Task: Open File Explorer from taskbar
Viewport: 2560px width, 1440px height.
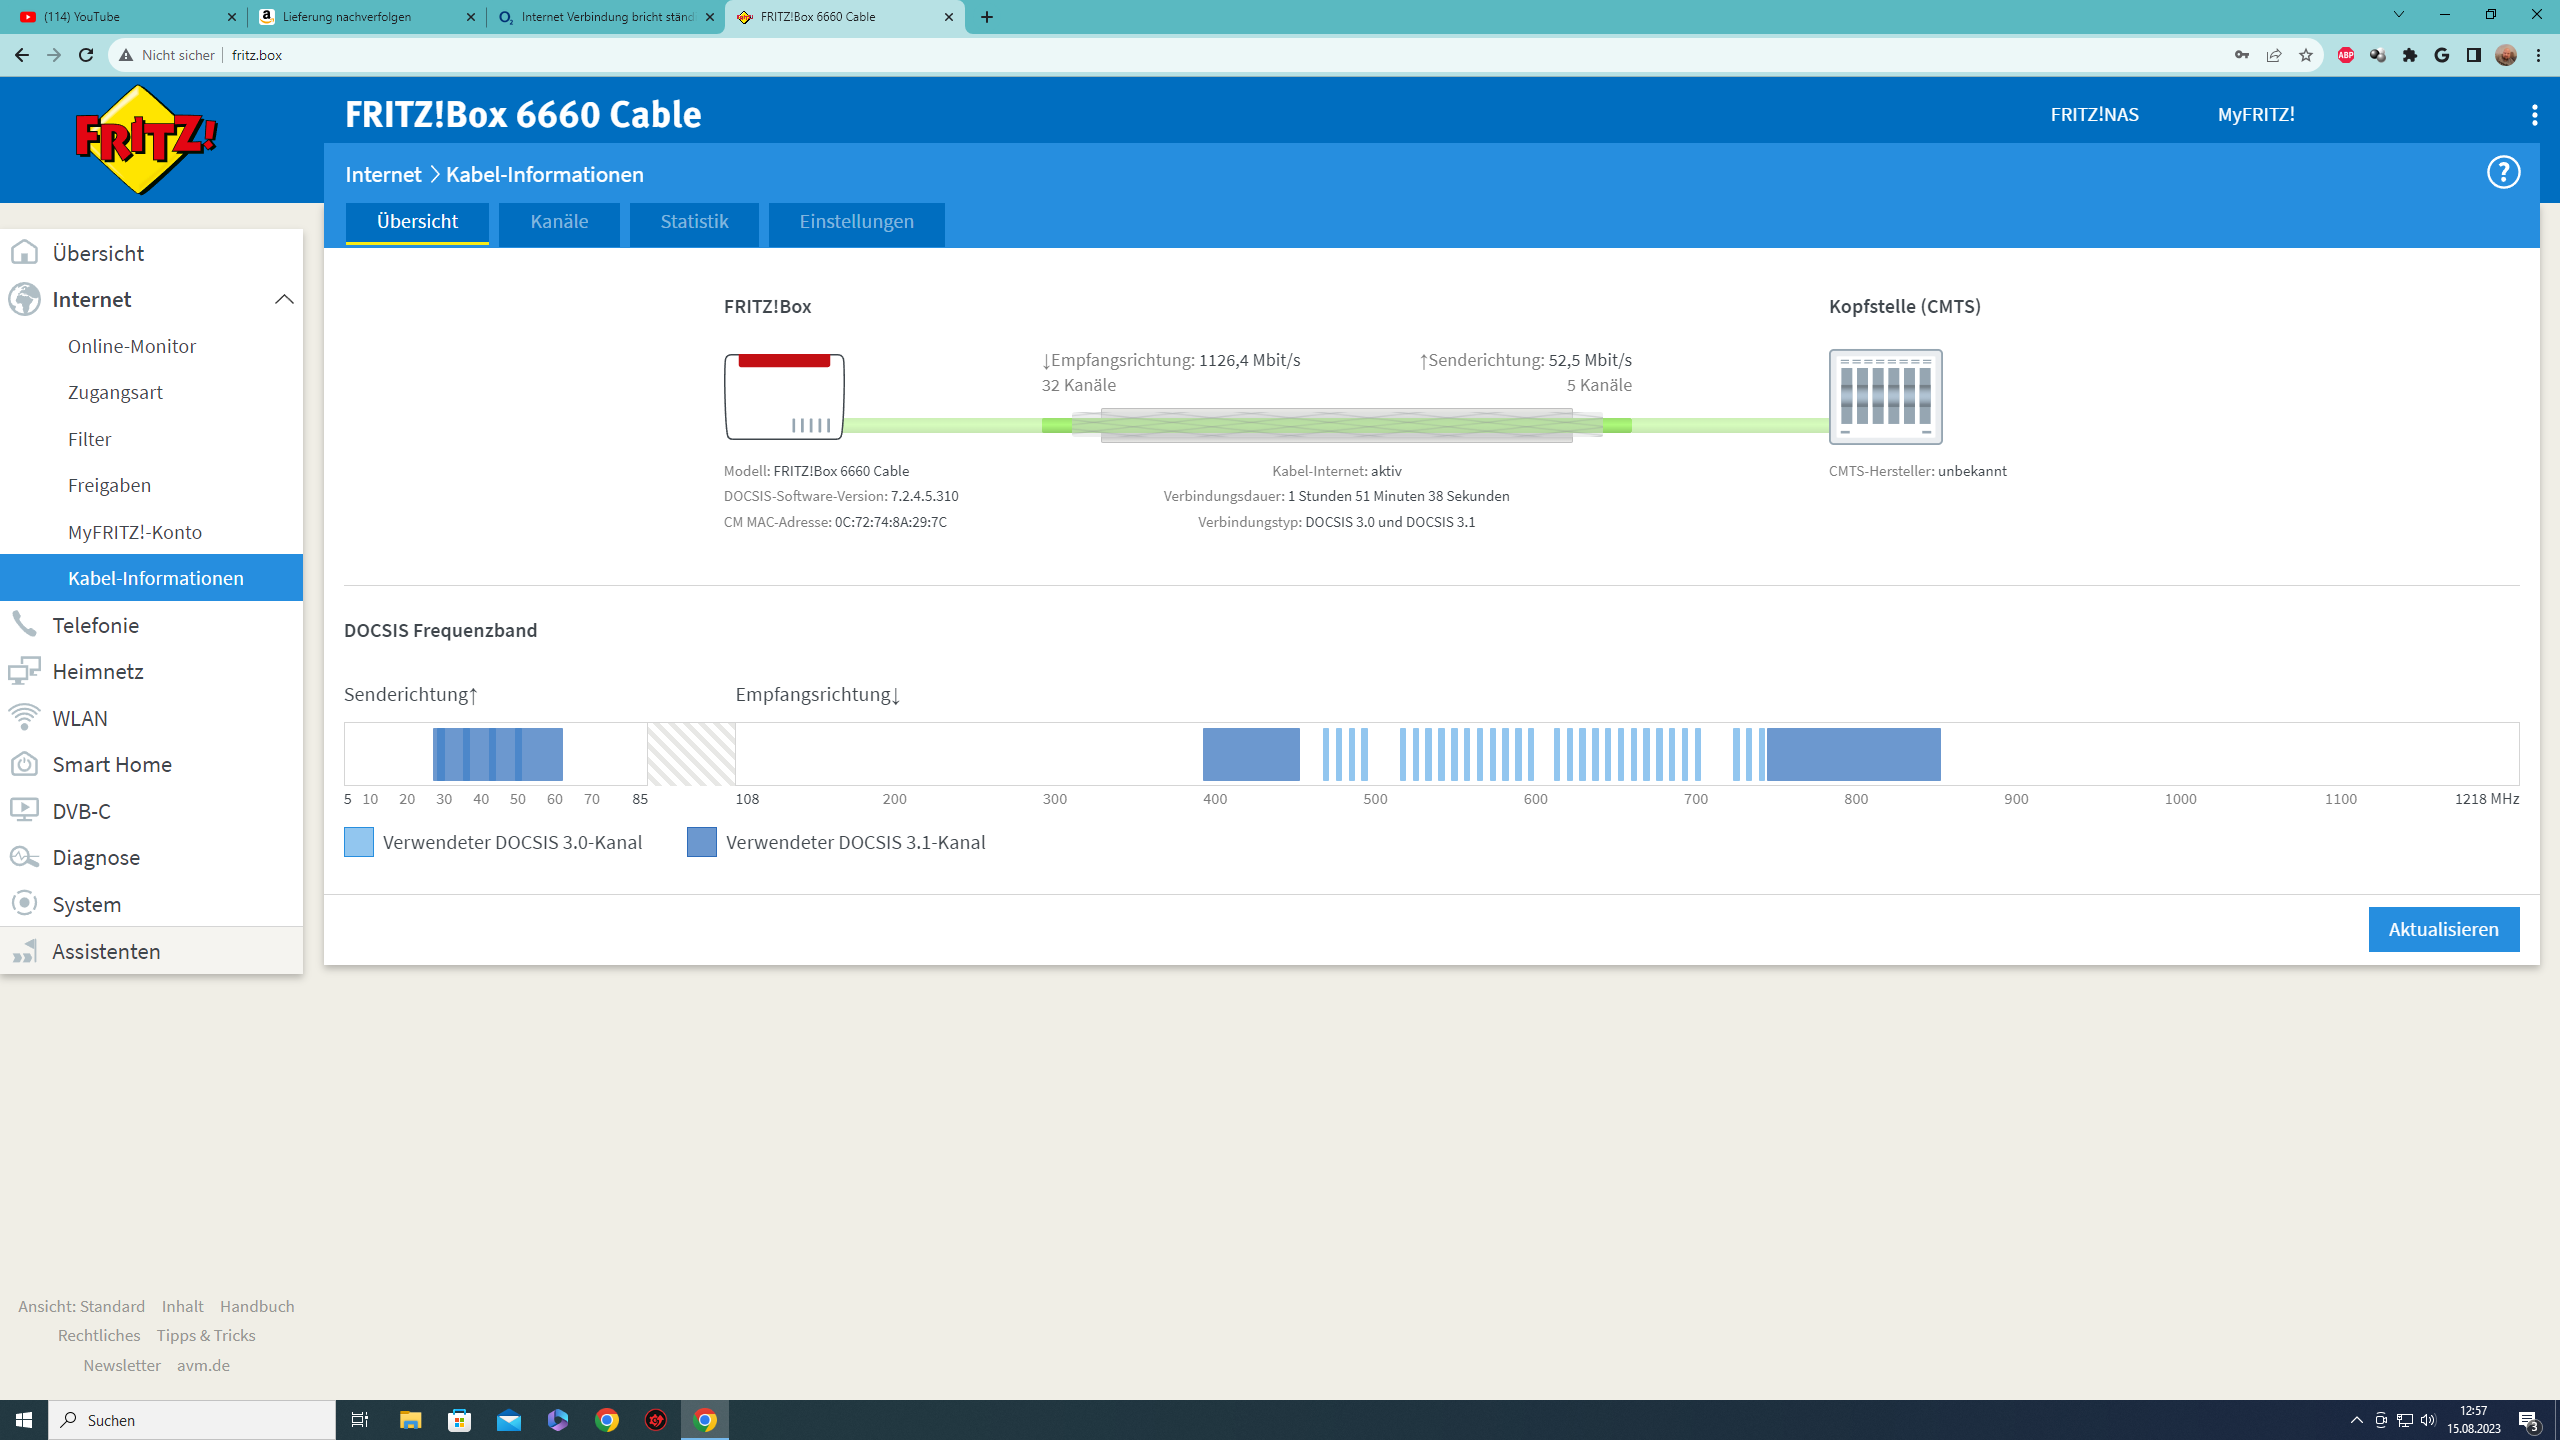Action: point(410,1420)
